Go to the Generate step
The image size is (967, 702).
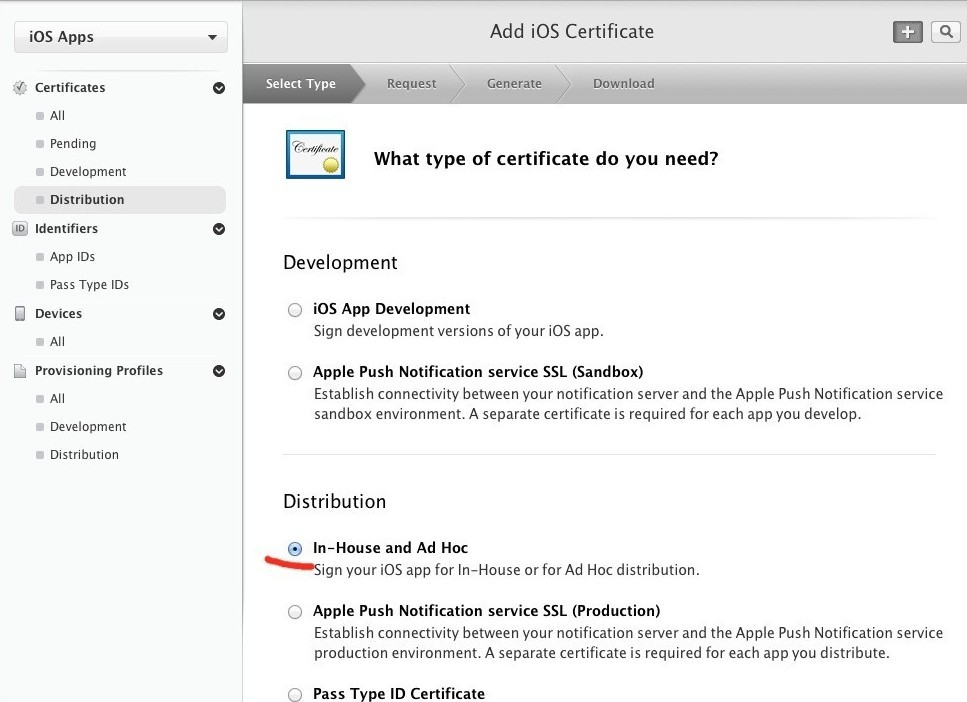click(x=514, y=83)
